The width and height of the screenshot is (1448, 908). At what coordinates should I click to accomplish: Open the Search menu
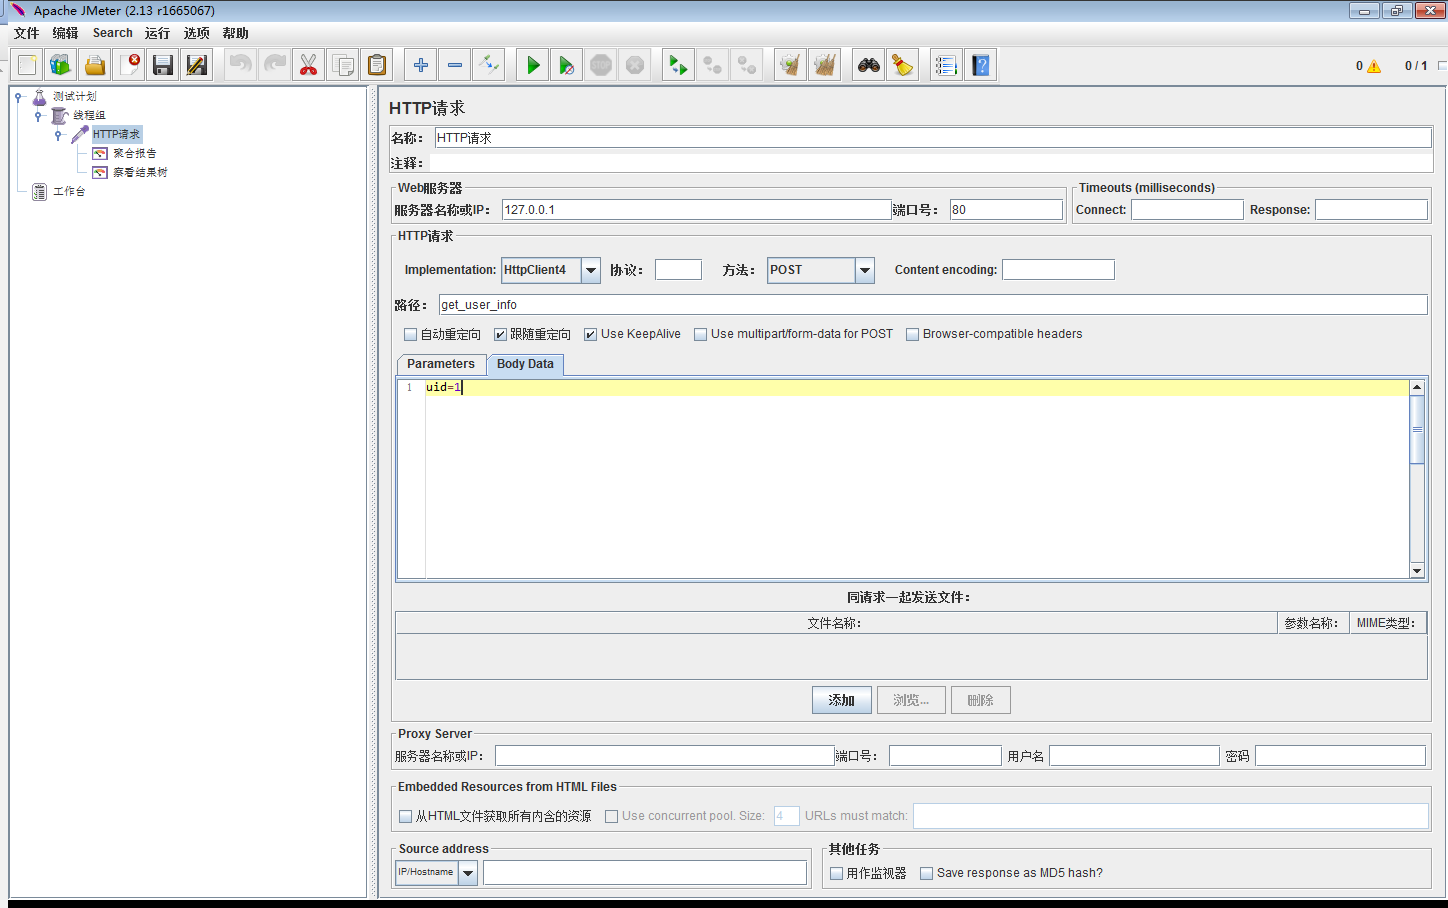(x=113, y=33)
